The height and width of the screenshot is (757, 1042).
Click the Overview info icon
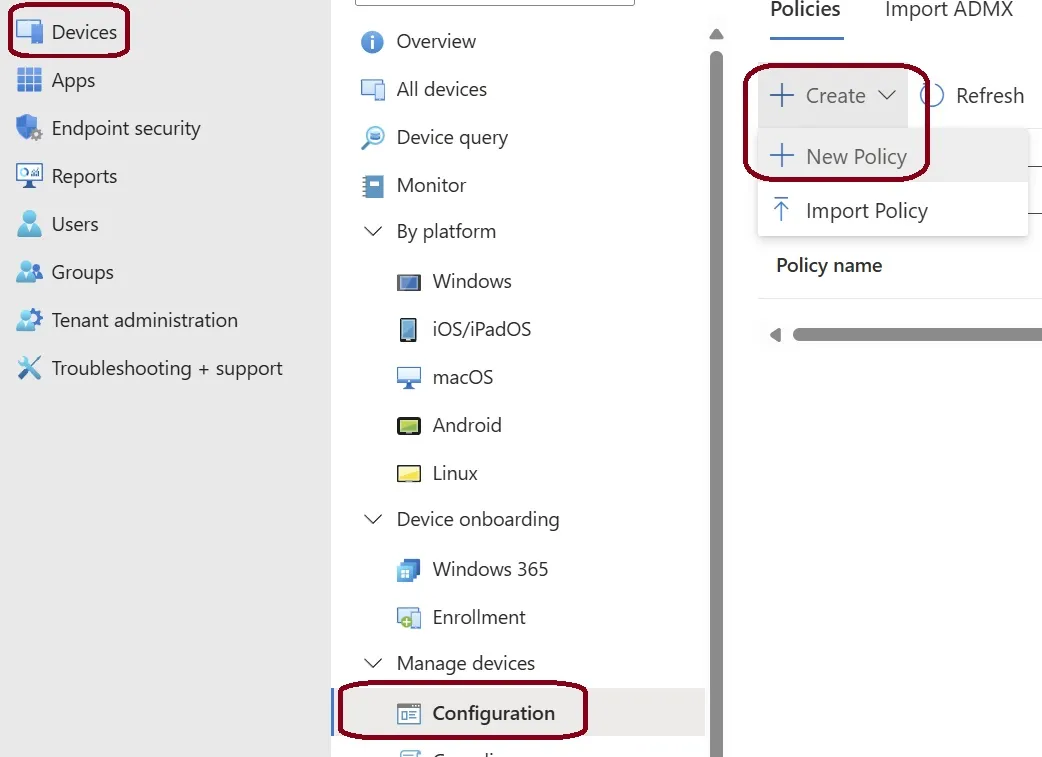(x=372, y=42)
